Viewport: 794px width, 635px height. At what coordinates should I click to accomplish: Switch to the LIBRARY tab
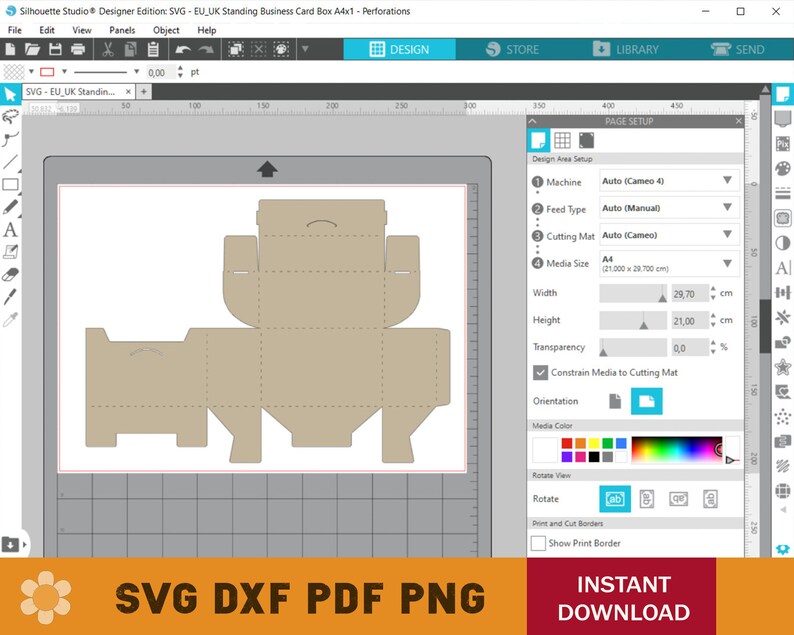tap(626, 49)
